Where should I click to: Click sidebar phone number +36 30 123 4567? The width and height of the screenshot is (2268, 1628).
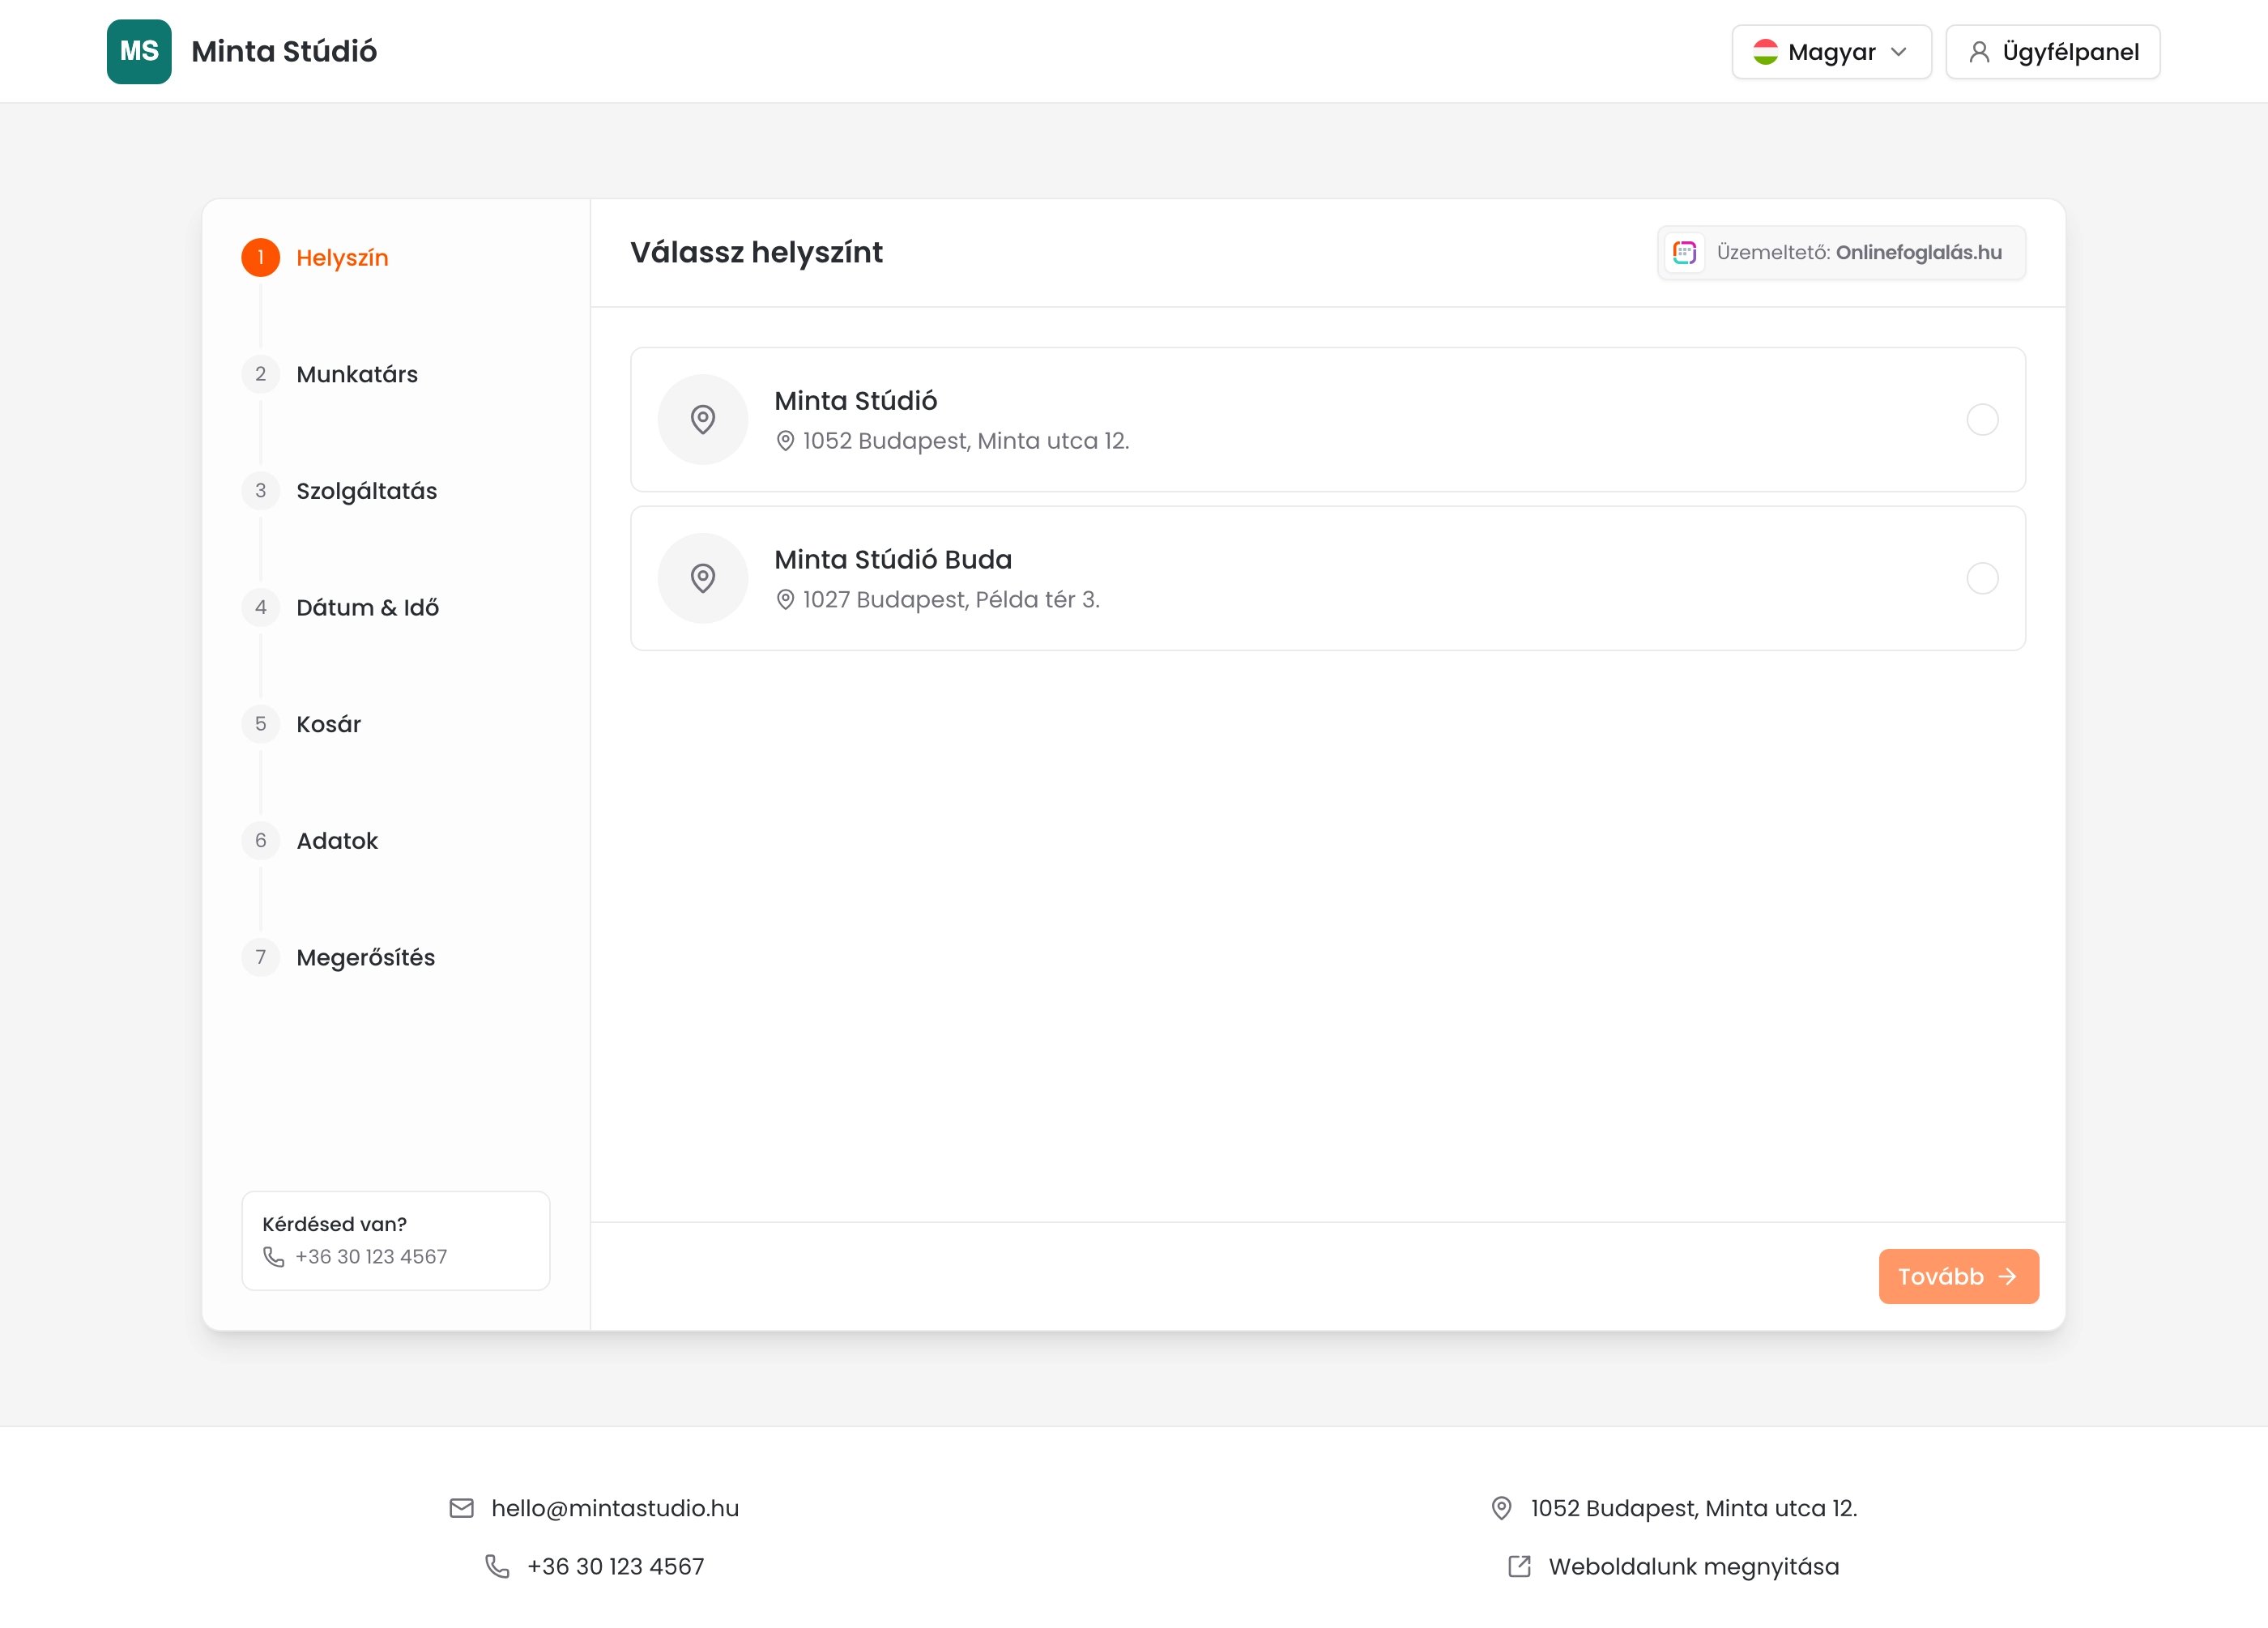click(x=371, y=1257)
